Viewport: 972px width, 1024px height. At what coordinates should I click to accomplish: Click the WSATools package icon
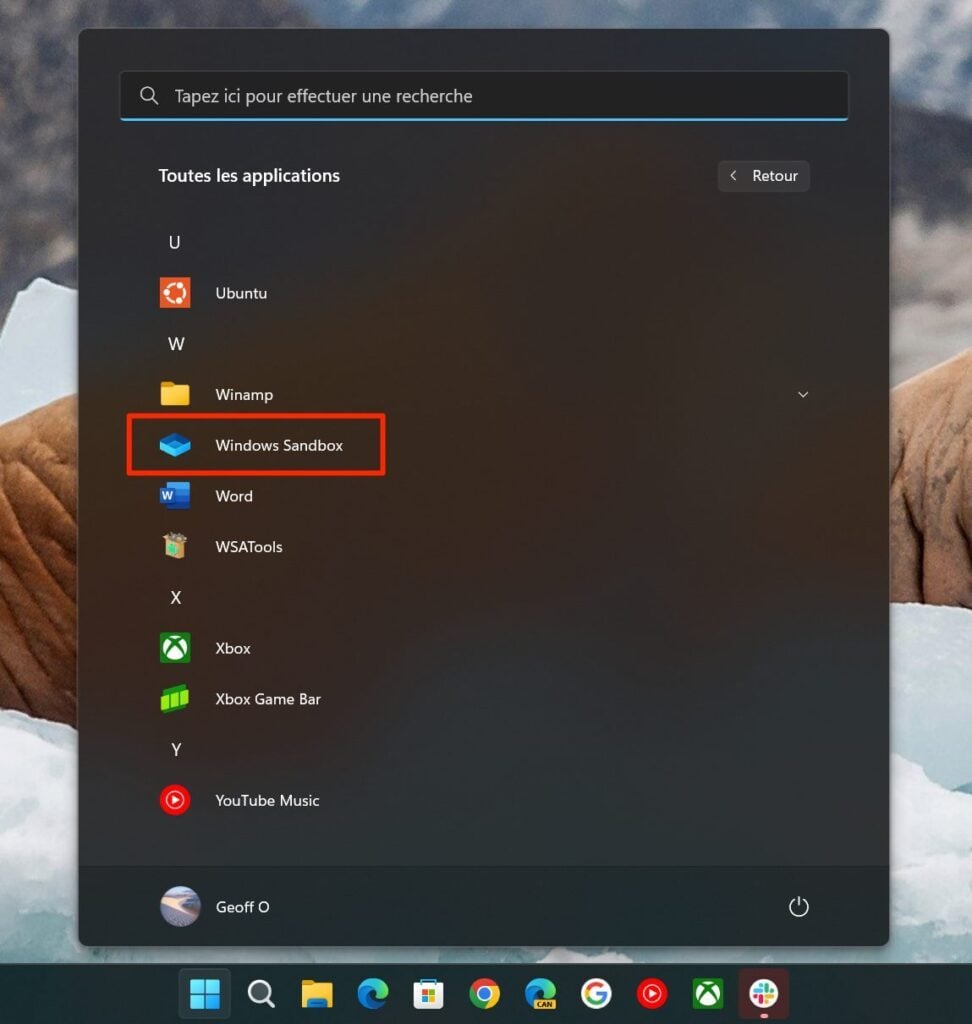[x=175, y=546]
